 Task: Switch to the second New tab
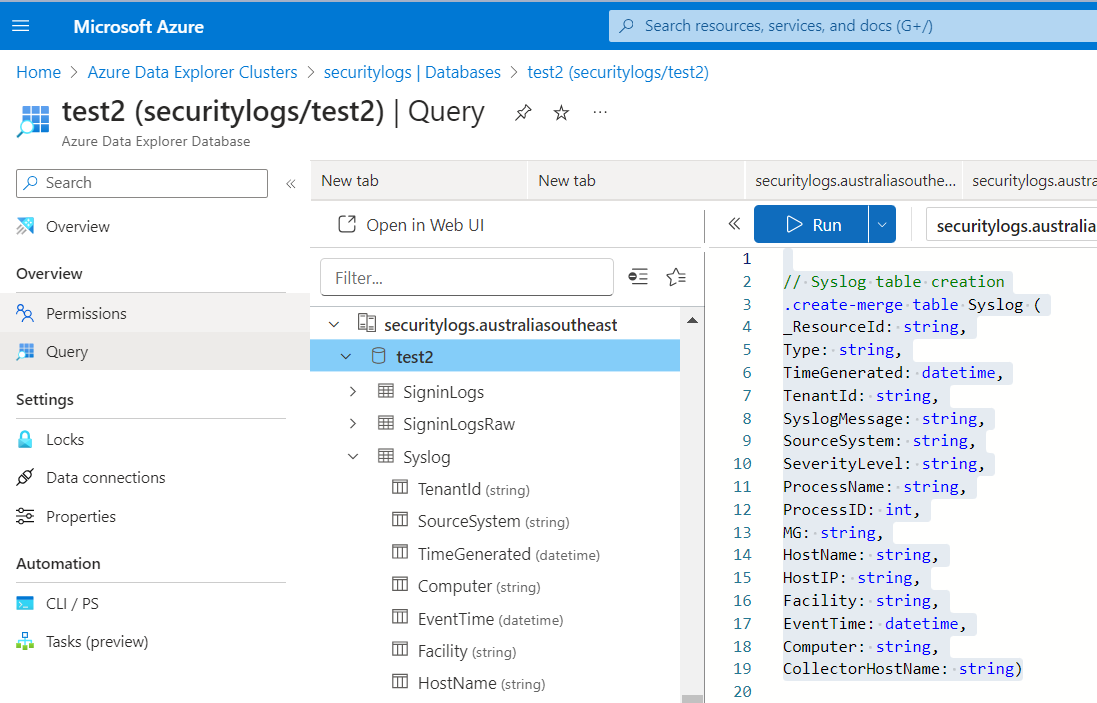[635, 180]
